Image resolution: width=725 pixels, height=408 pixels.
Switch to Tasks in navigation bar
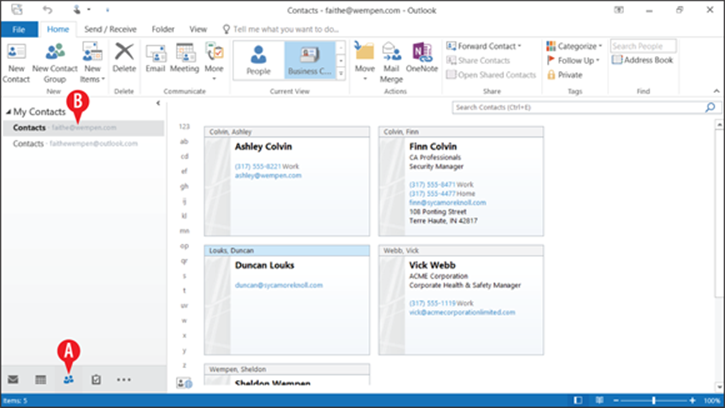click(96, 380)
